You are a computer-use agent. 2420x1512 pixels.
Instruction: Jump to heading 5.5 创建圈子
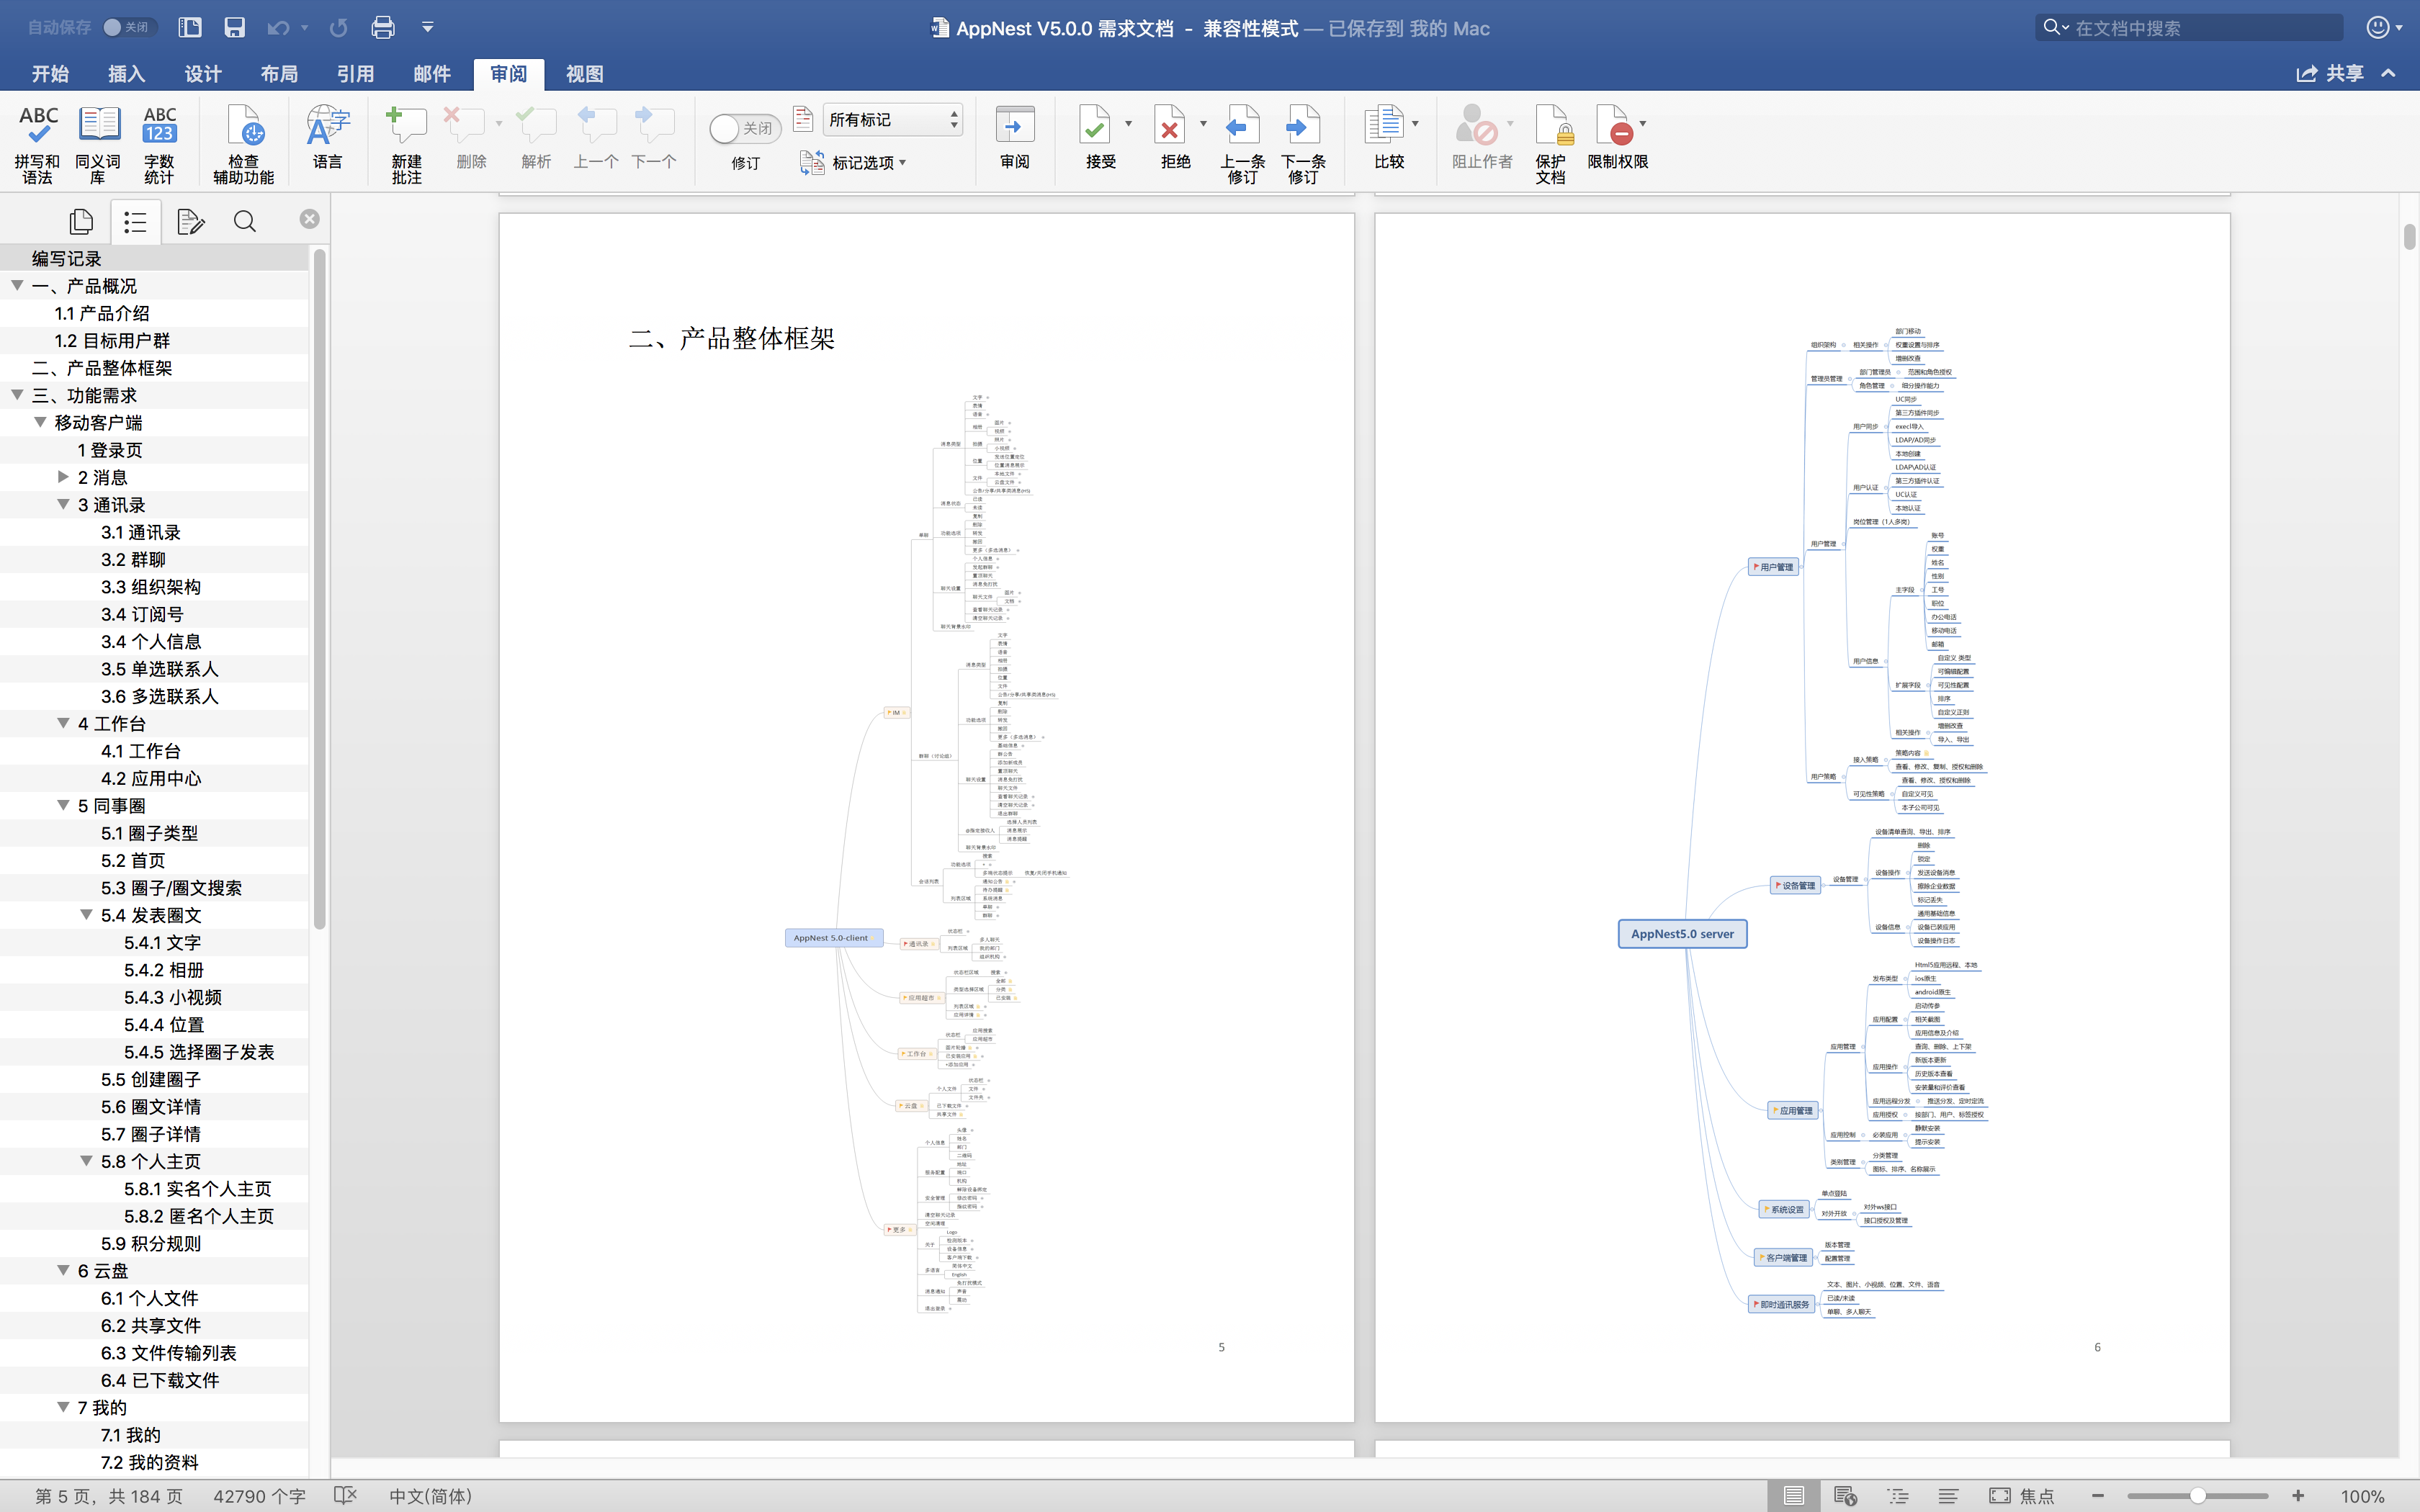coord(151,1079)
